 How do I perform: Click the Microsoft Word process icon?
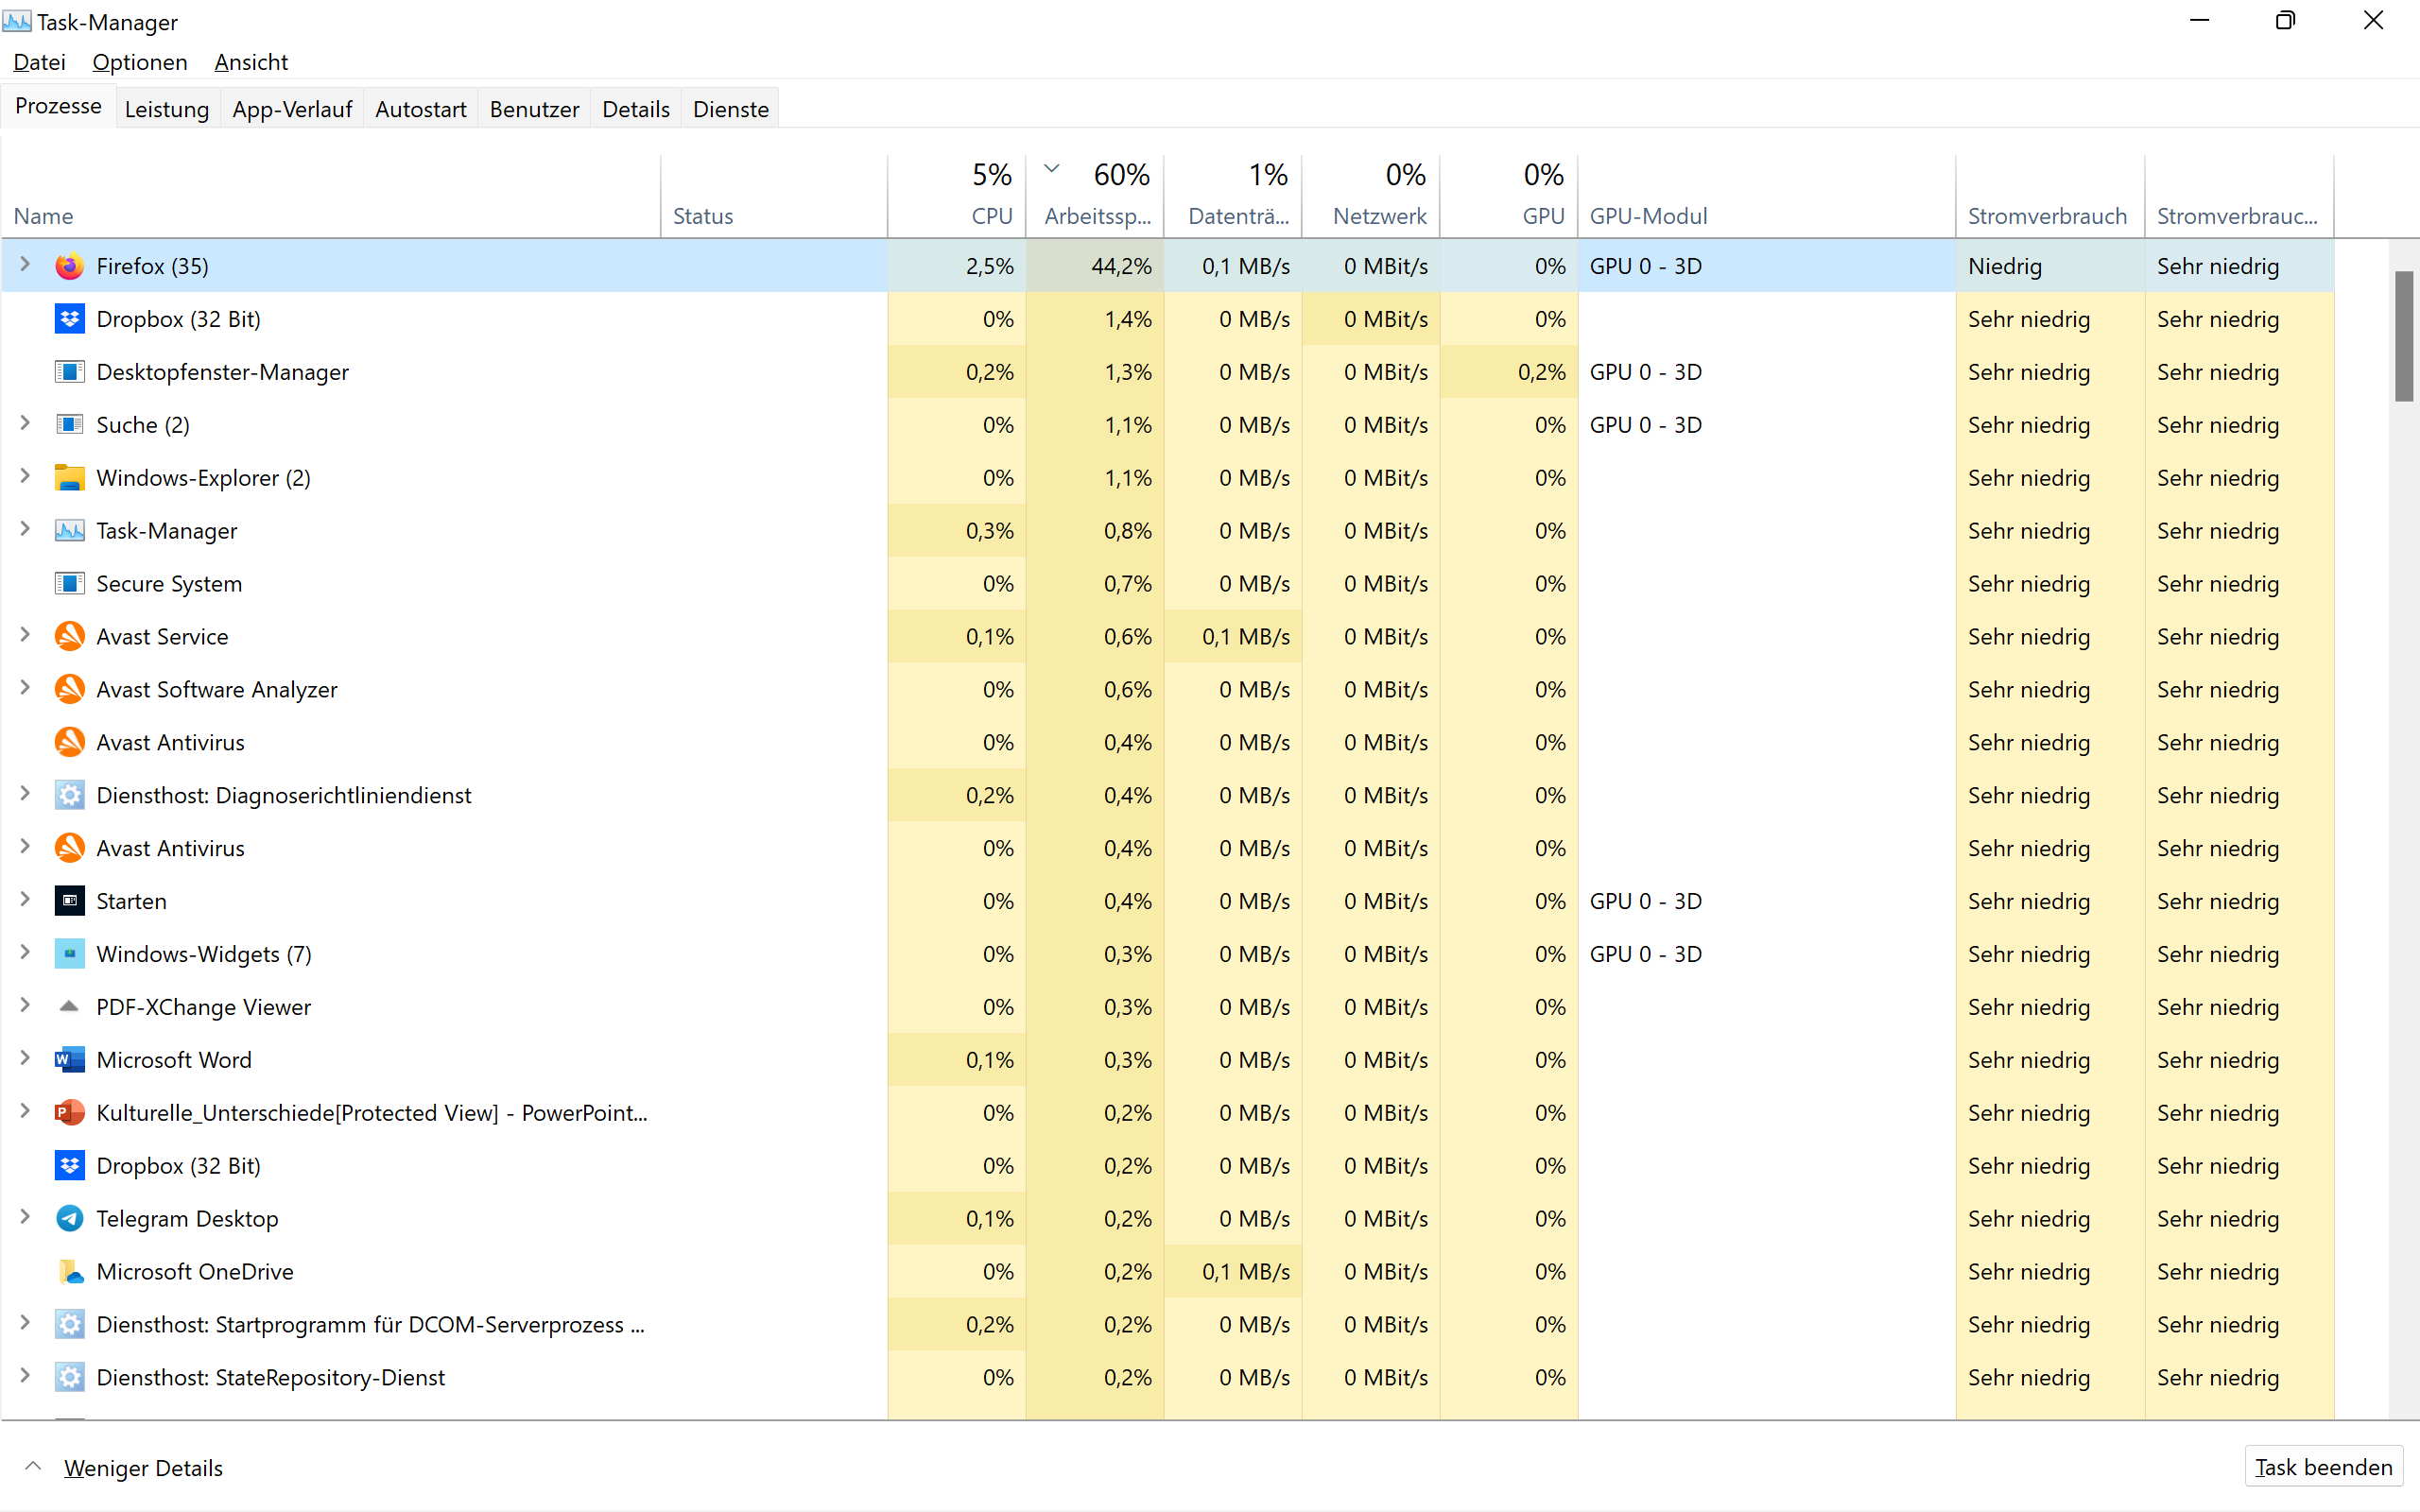[x=69, y=1060]
